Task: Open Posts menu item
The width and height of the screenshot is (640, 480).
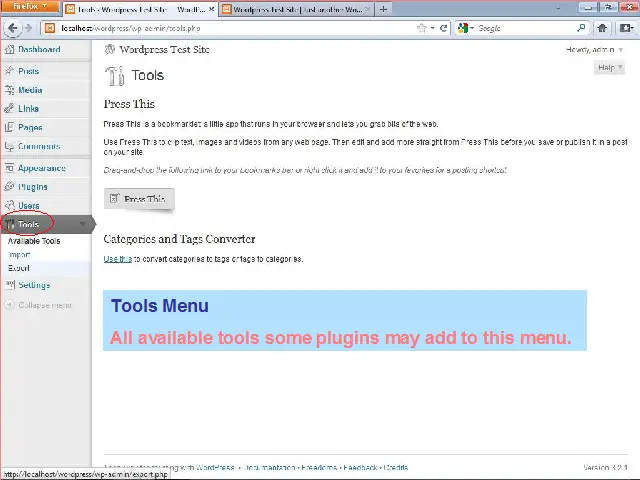Action: pyautogui.click(x=29, y=71)
